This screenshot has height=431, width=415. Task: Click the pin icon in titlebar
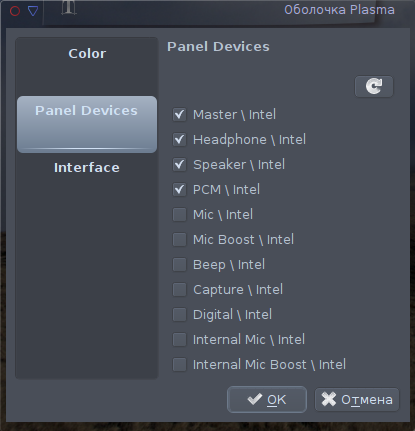tap(69, 7)
